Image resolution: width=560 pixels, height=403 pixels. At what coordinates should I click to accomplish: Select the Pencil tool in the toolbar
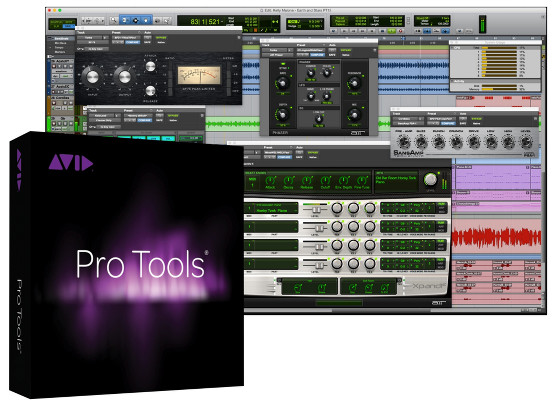[167, 20]
